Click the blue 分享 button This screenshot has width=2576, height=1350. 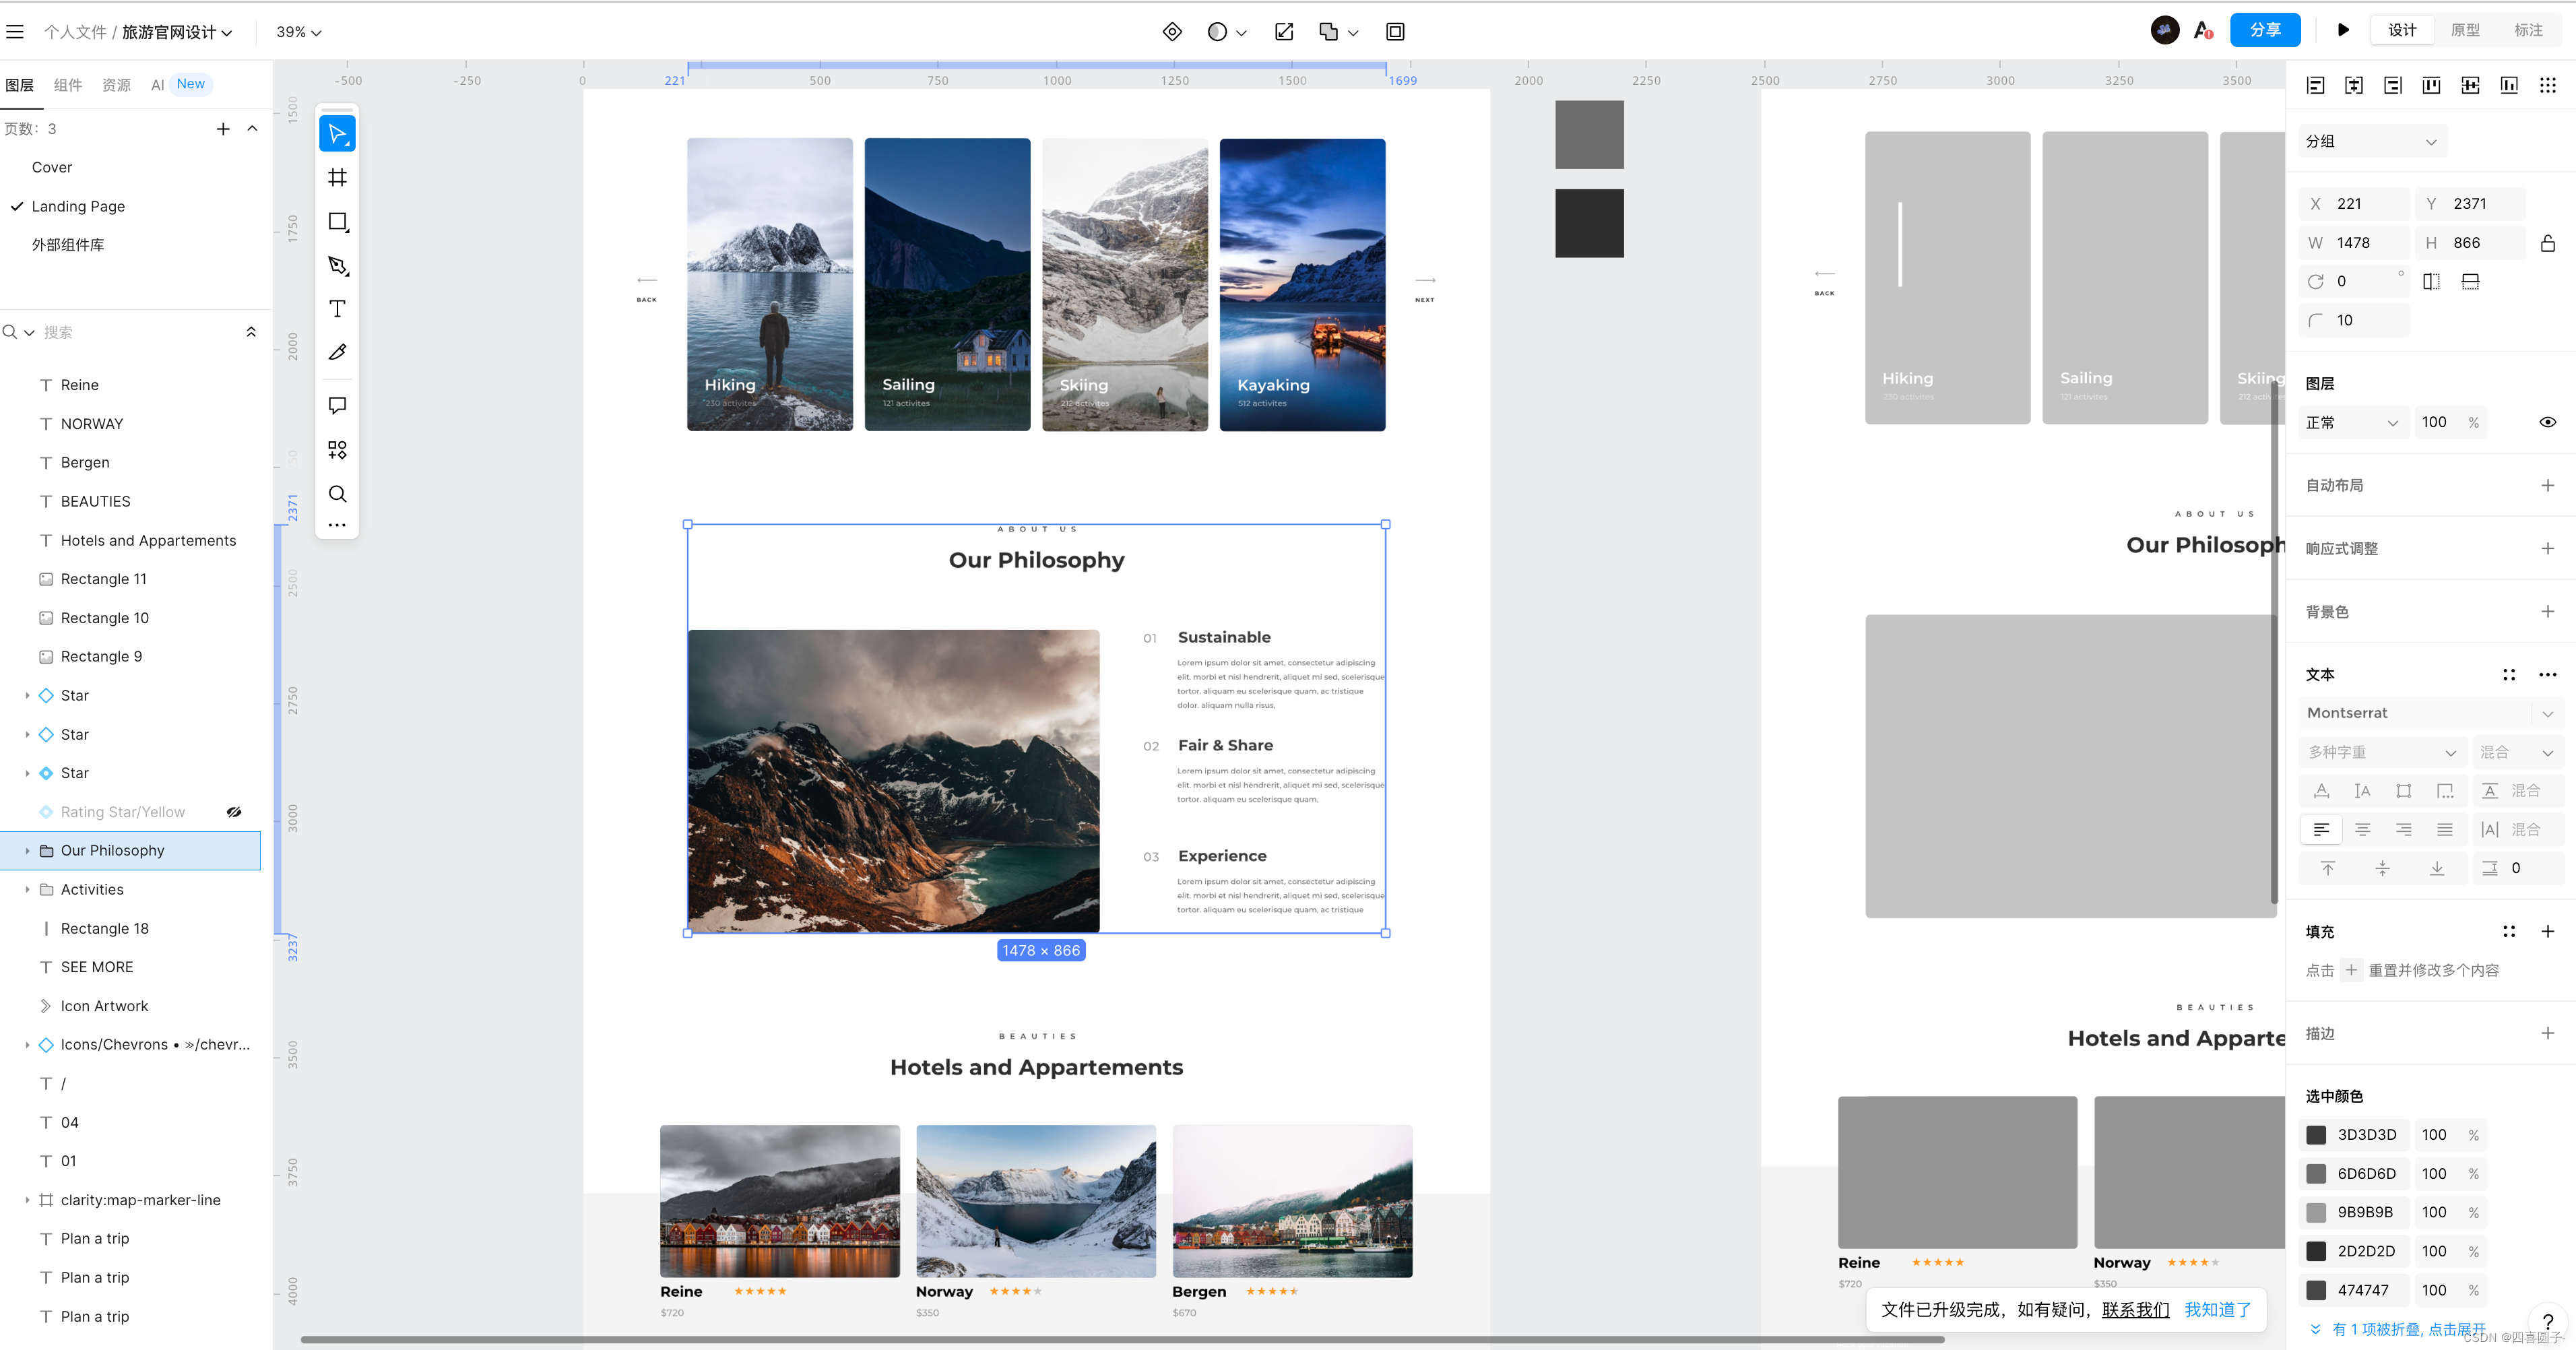[x=2264, y=30]
